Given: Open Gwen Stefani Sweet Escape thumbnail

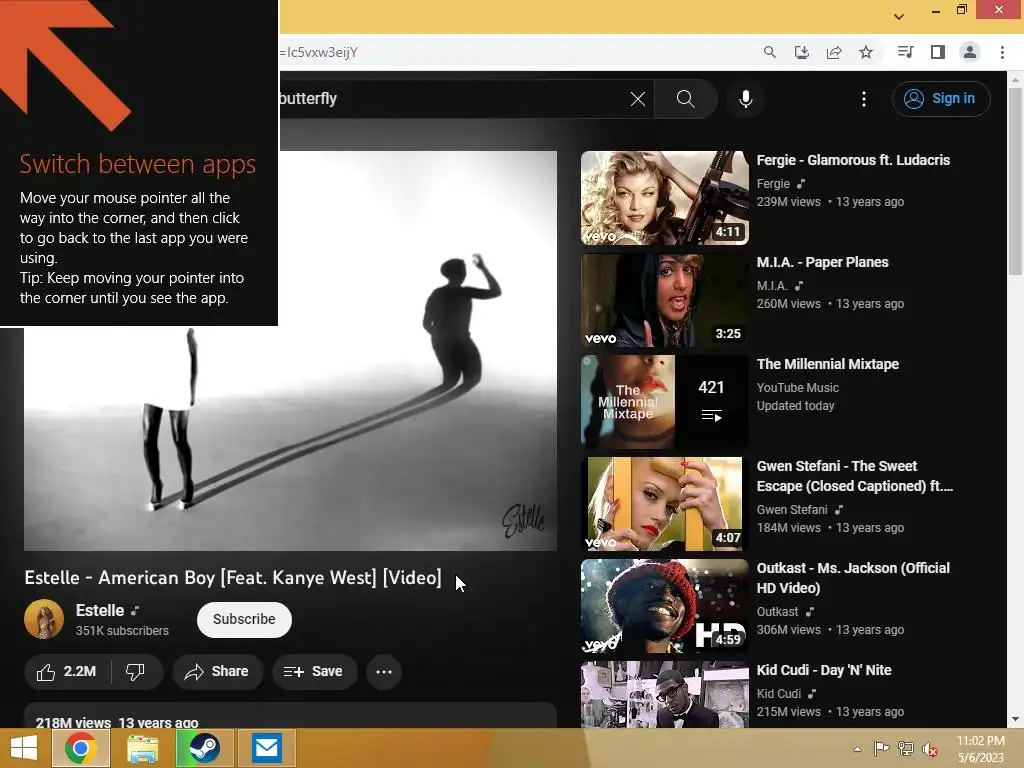Looking at the screenshot, I should tap(665, 504).
